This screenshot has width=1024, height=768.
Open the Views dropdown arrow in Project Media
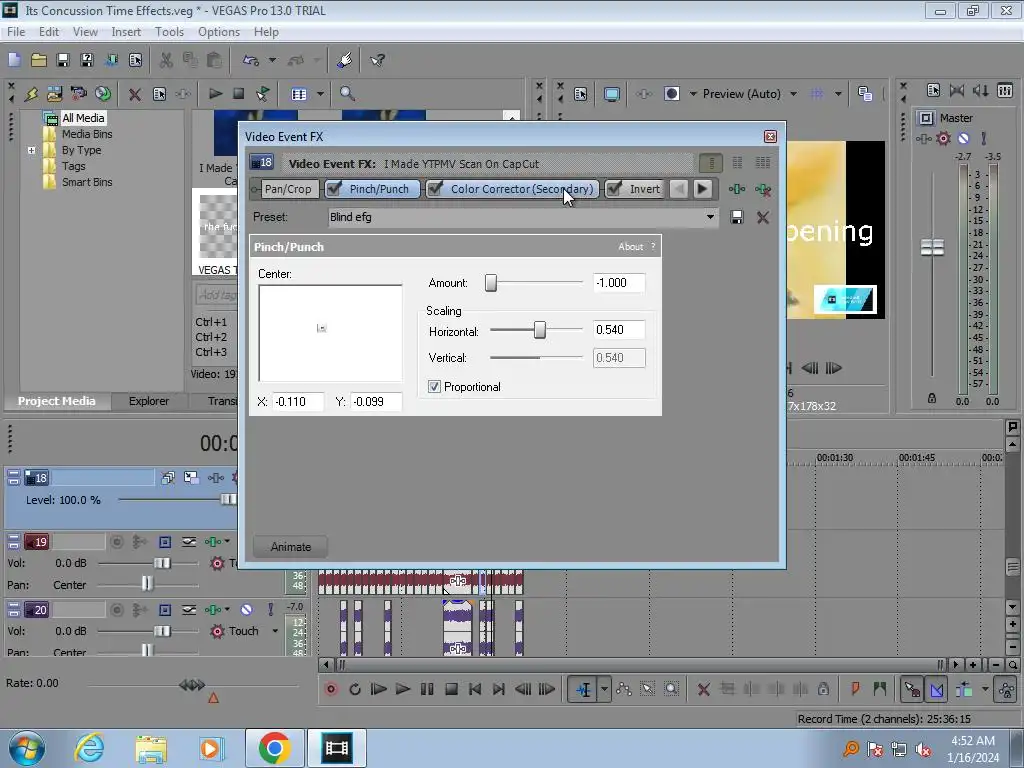point(320,94)
